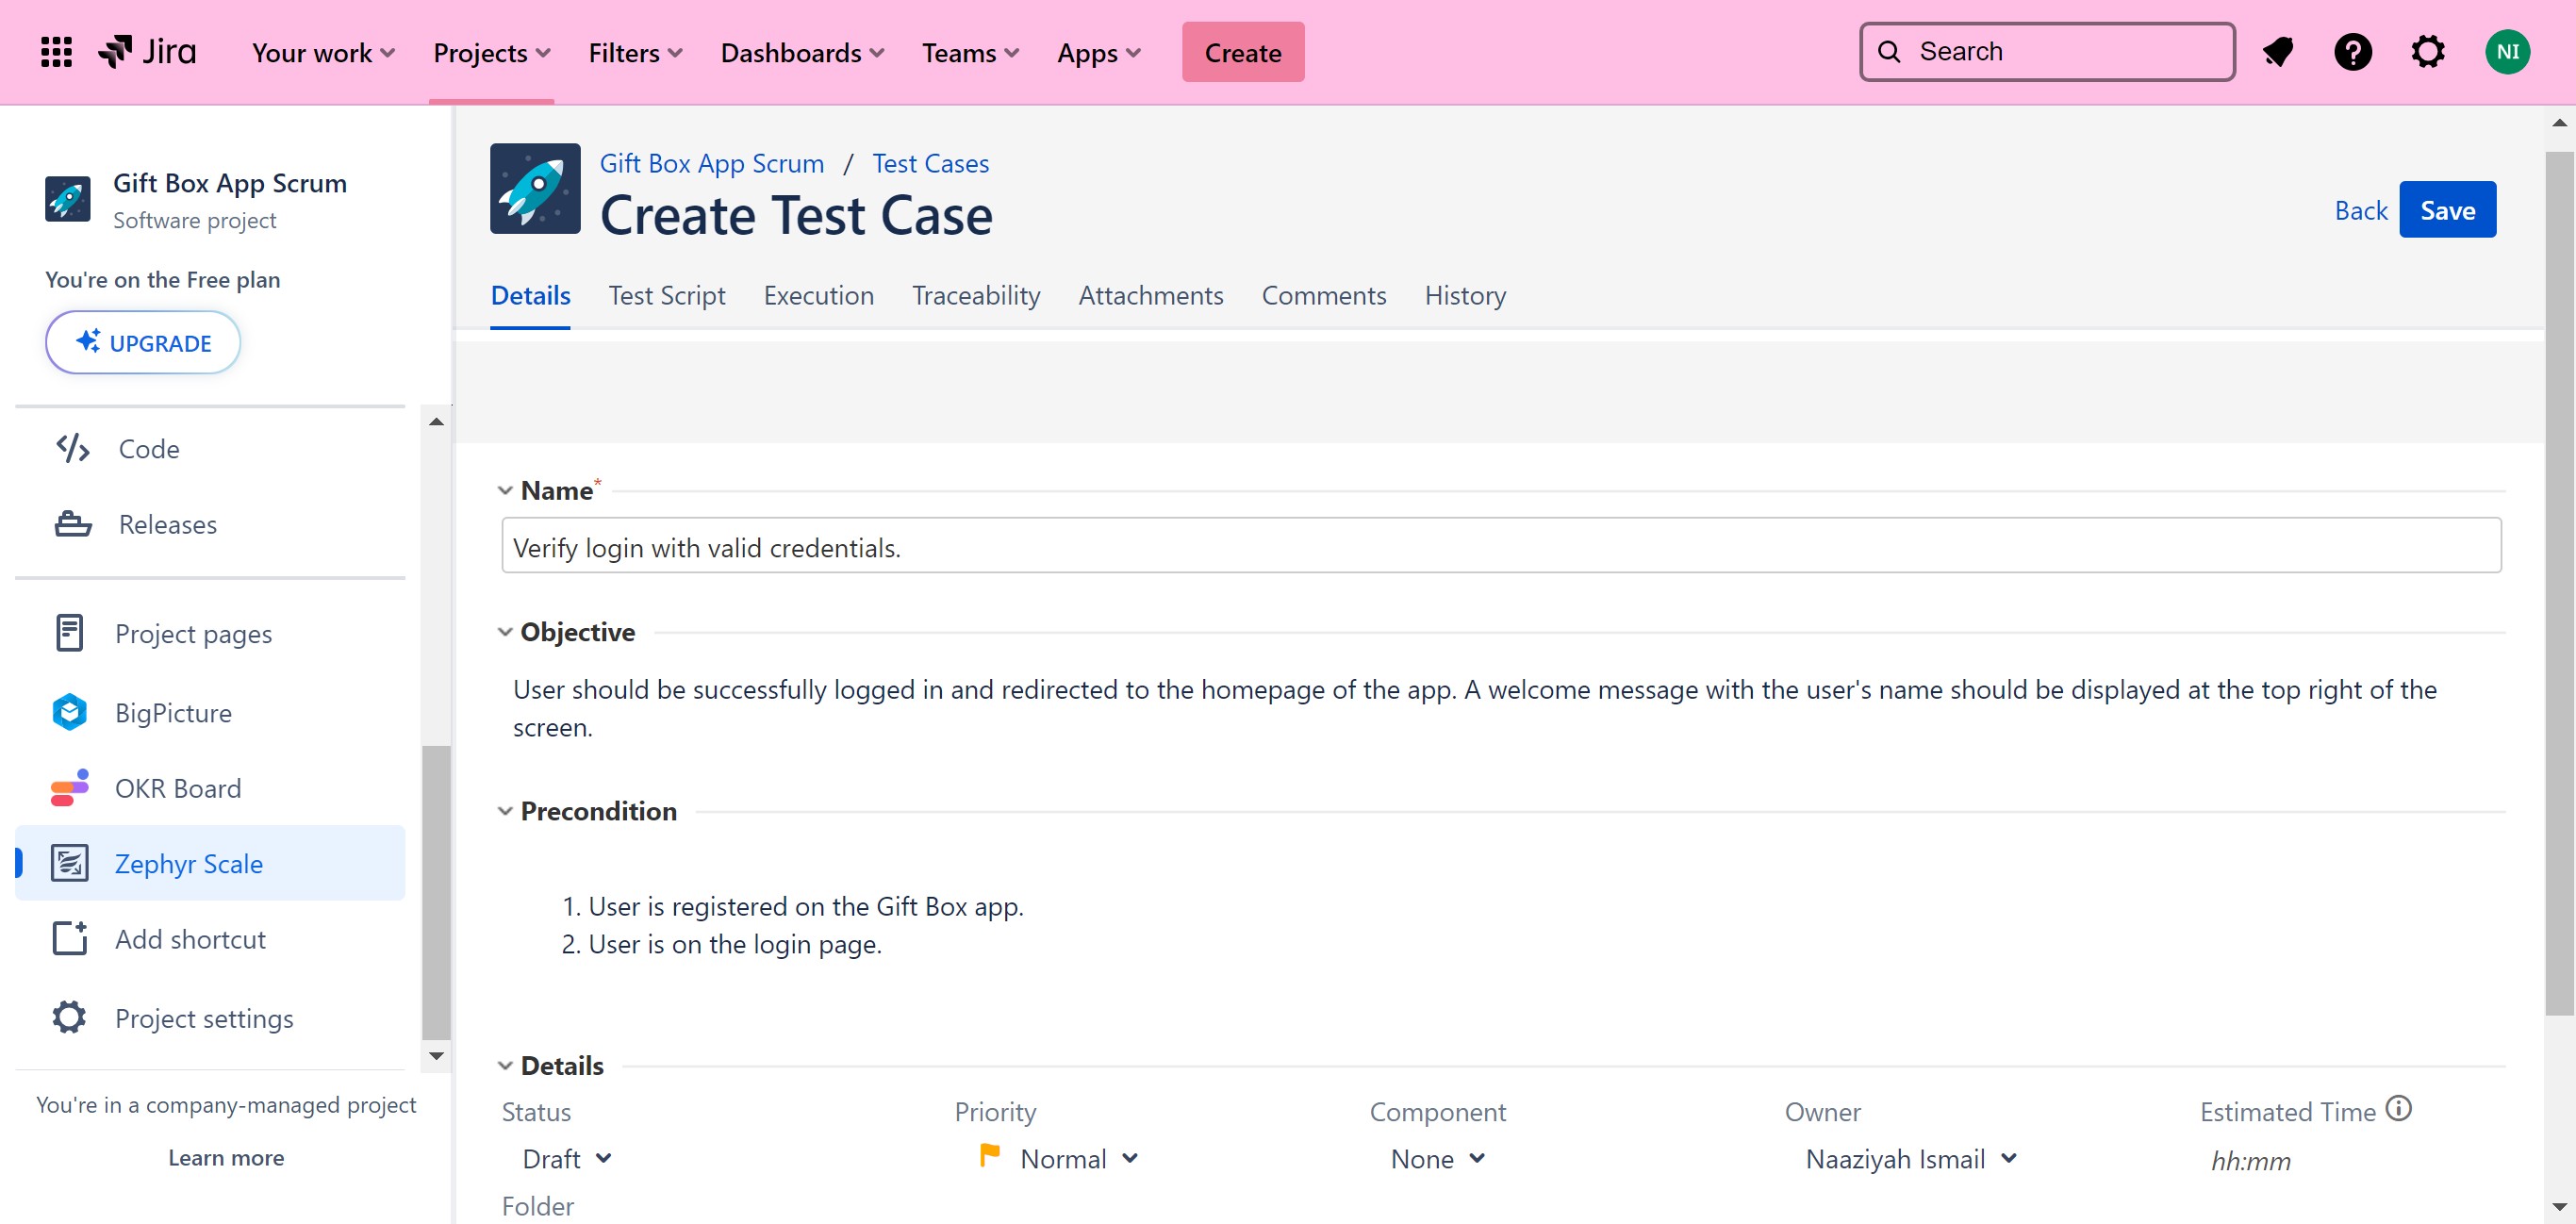This screenshot has height=1224, width=2576.
Task: Open the notifications bell icon
Action: click(x=2277, y=52)
